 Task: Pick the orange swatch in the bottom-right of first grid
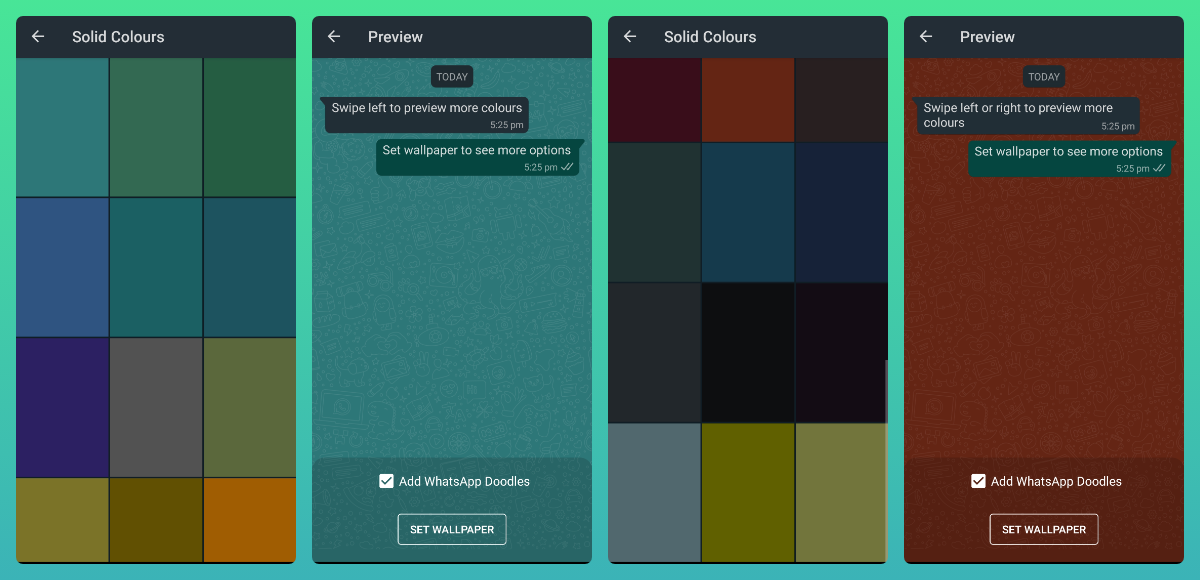tap(249, 519)
